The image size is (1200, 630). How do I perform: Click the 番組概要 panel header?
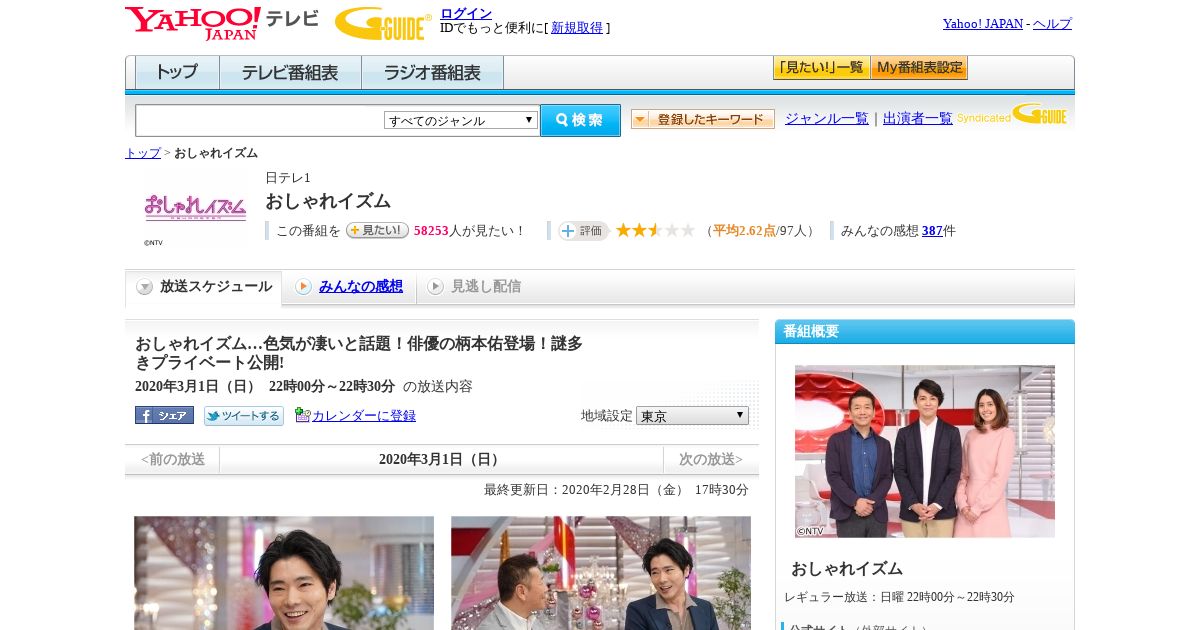(925, 331)
